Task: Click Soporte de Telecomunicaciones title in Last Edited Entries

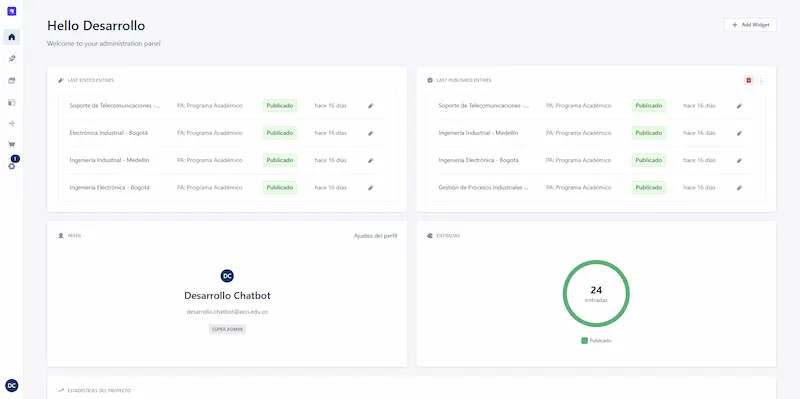Action: tap(114, 106)
